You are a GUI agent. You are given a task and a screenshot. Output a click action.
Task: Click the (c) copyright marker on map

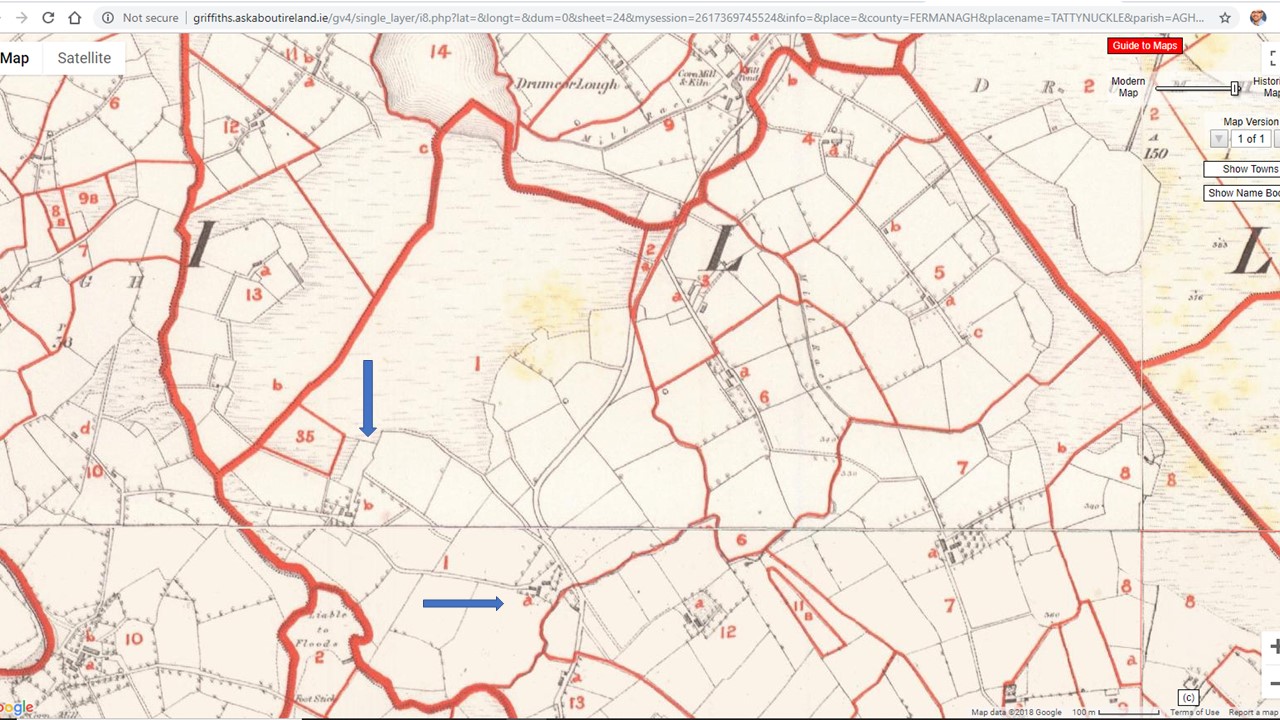click(x=1189, y=697)
